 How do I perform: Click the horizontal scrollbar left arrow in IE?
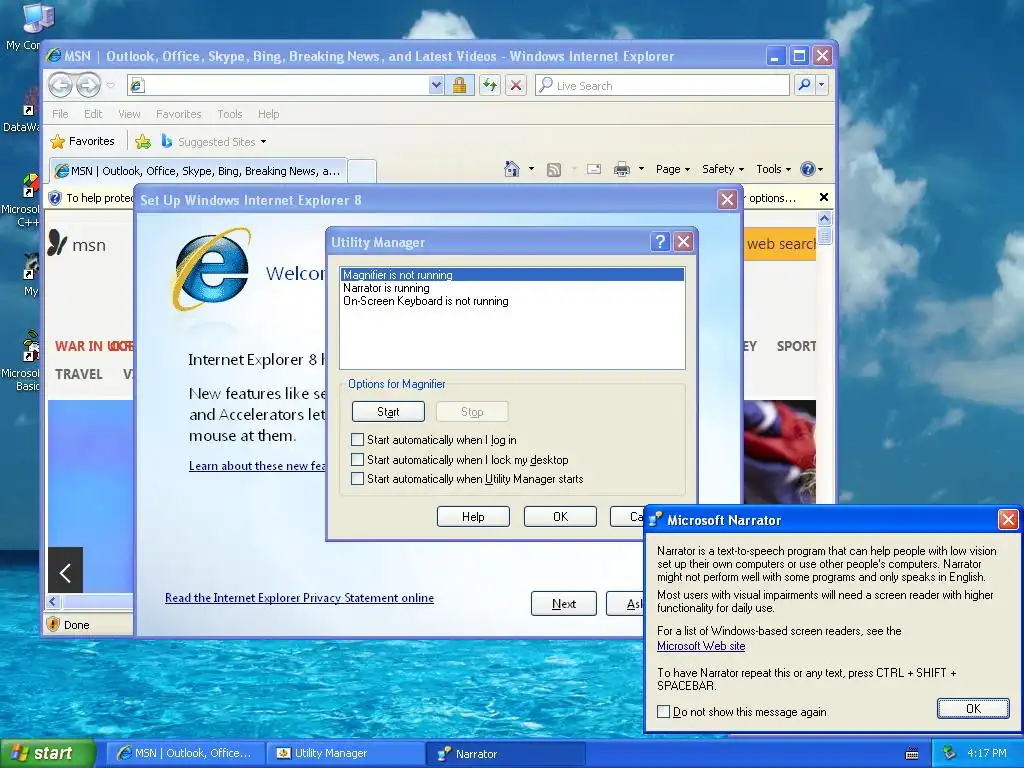pos(54,601)
